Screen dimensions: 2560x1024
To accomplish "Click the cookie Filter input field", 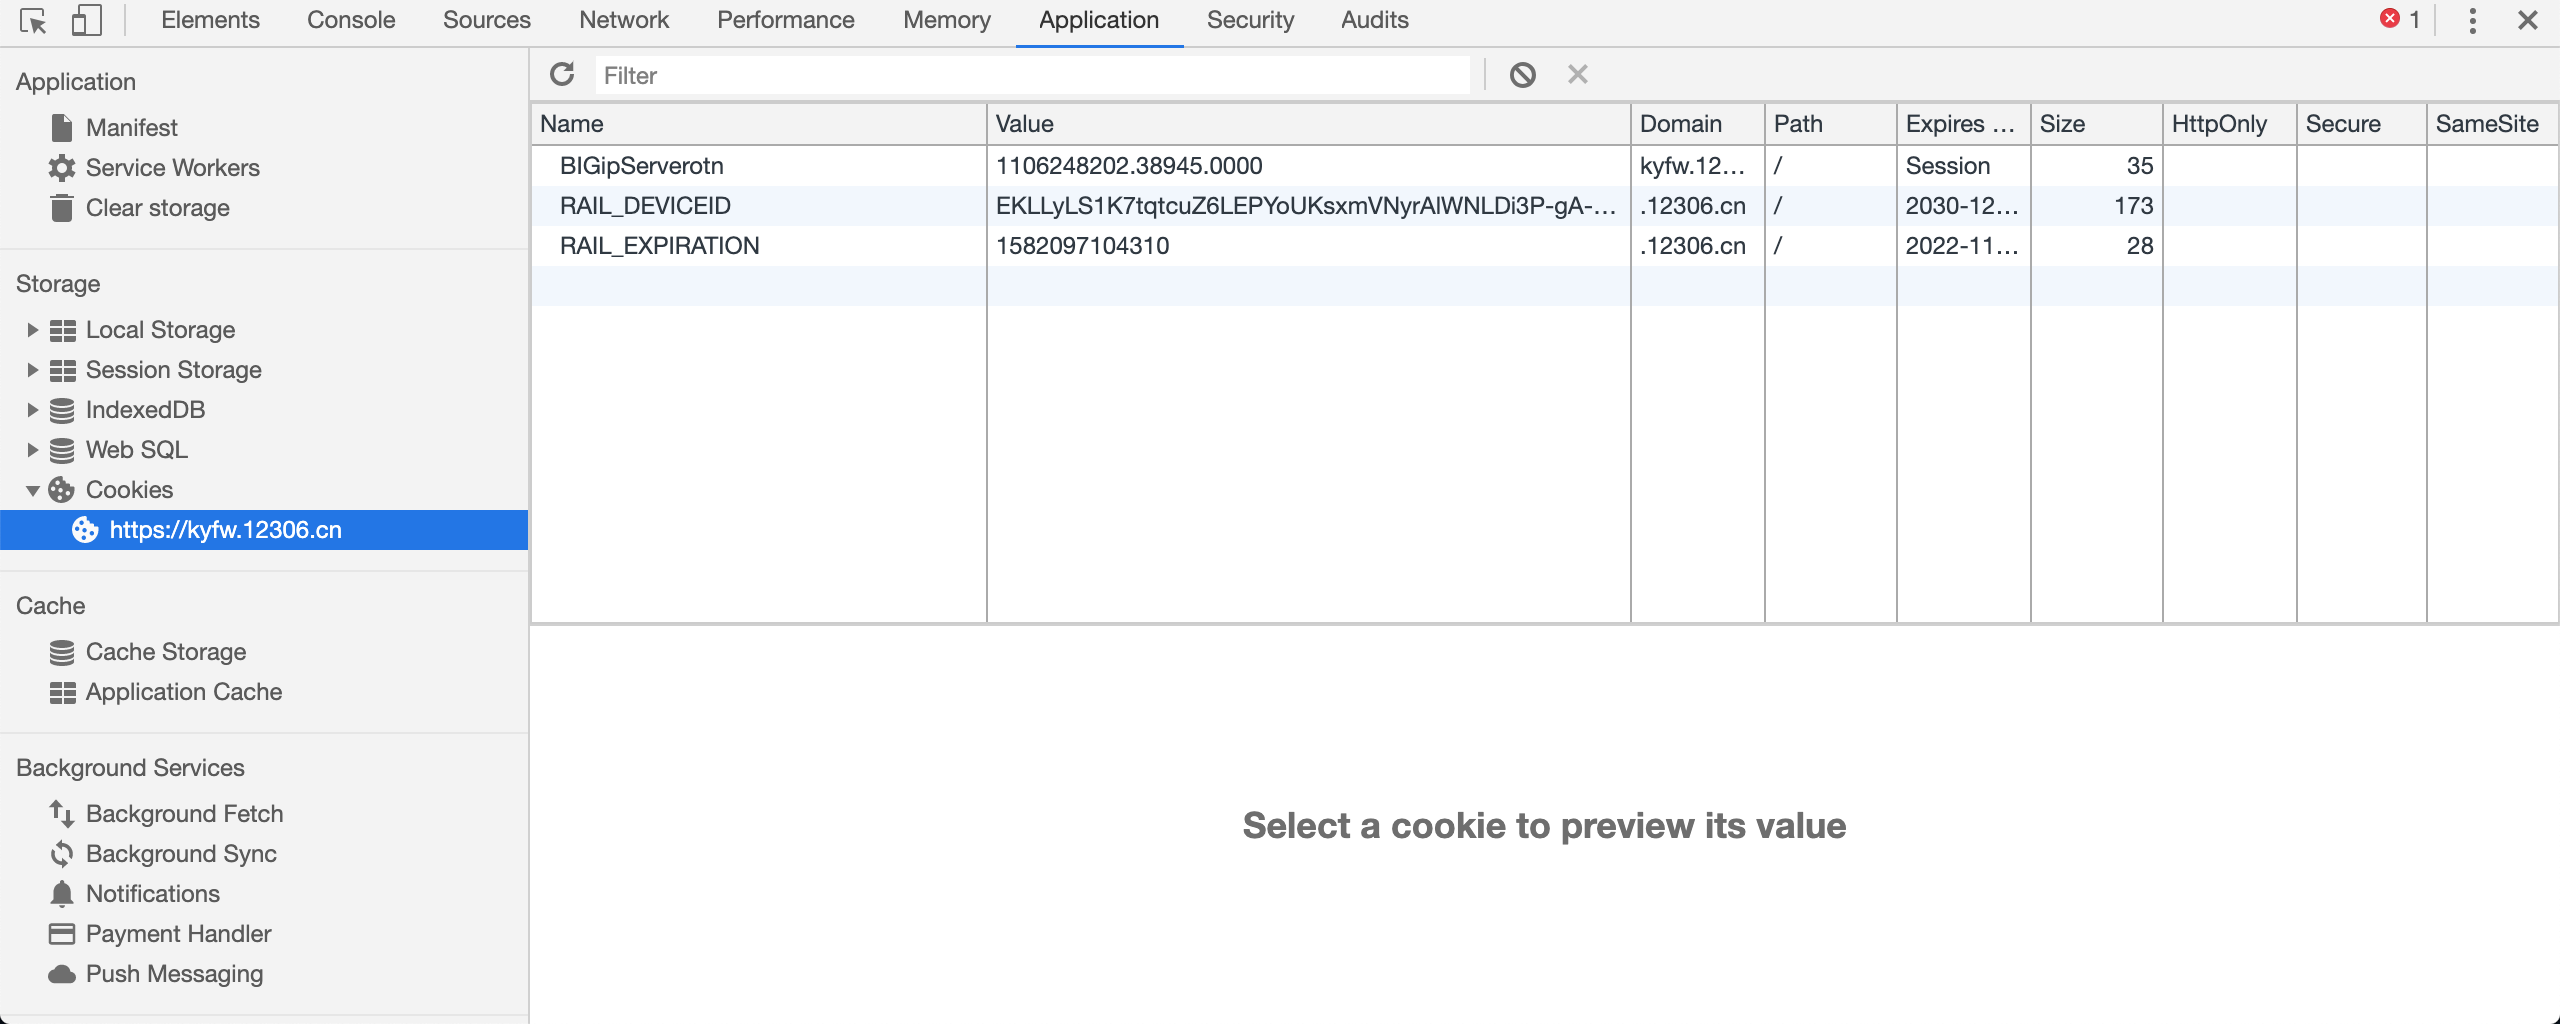I will click(x=1030, y=76).
